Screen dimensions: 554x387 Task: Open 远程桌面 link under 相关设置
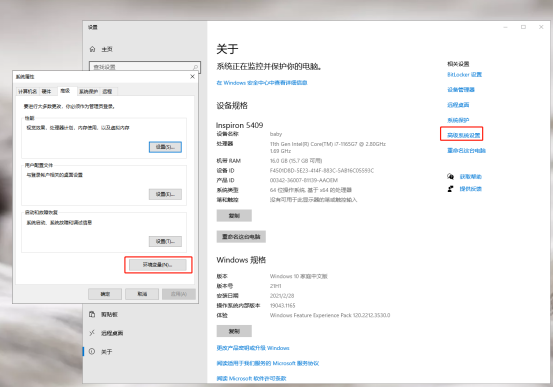pyautogui.click(x=458, y=105)
